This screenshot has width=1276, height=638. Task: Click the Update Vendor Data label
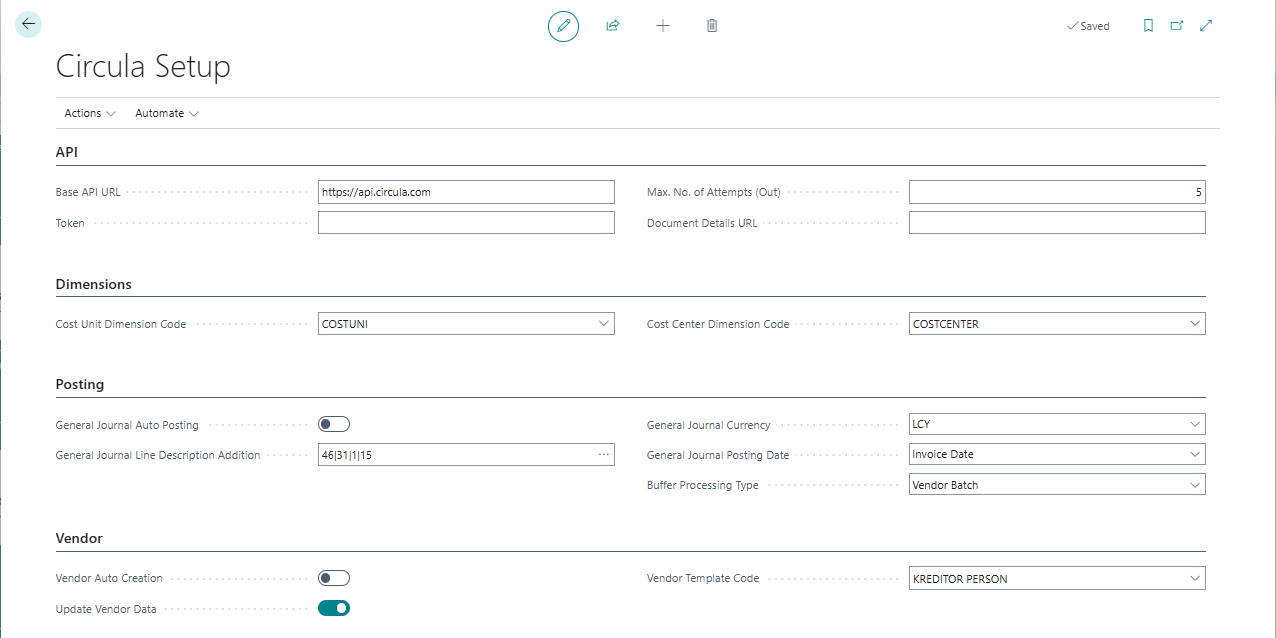[106, 609]
